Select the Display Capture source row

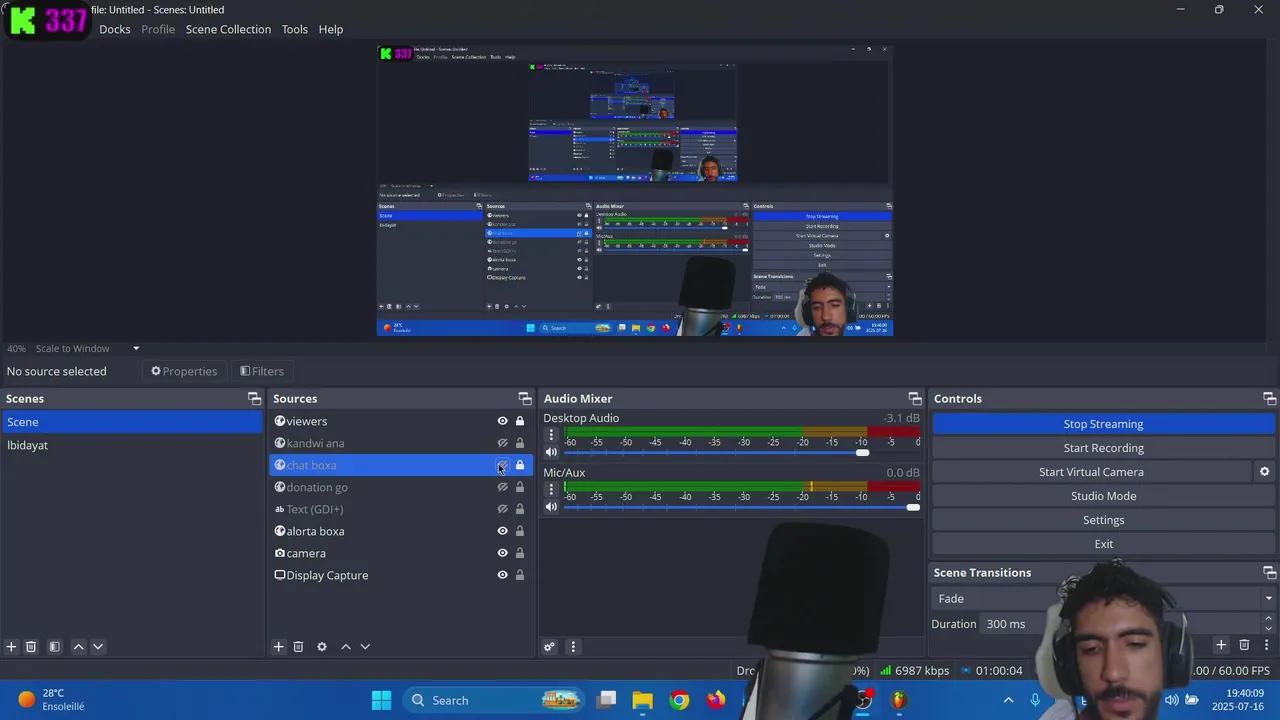coord(400,575)
